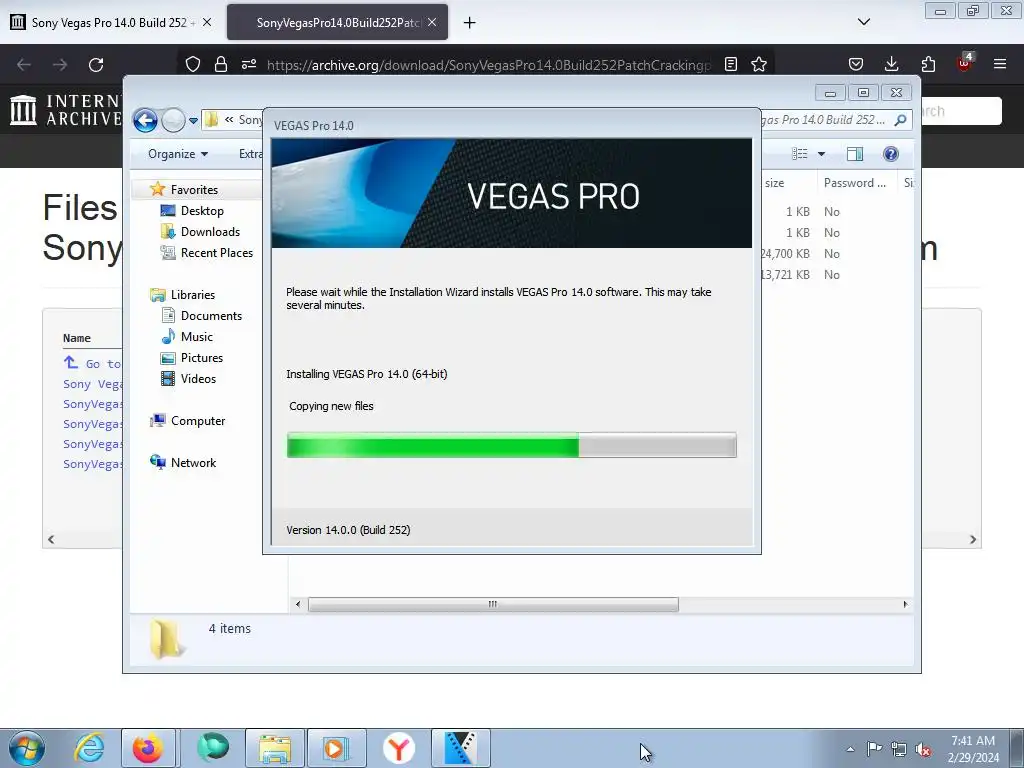
Task: Click the installer progress bar
Action: pyautogui.click(x=511, y=445)
